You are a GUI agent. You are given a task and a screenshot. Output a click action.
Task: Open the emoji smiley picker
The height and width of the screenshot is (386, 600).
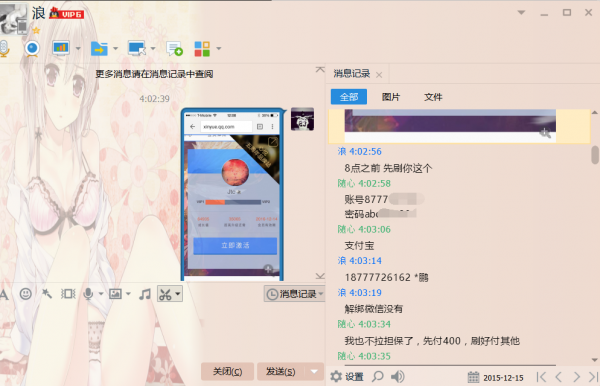26,294
